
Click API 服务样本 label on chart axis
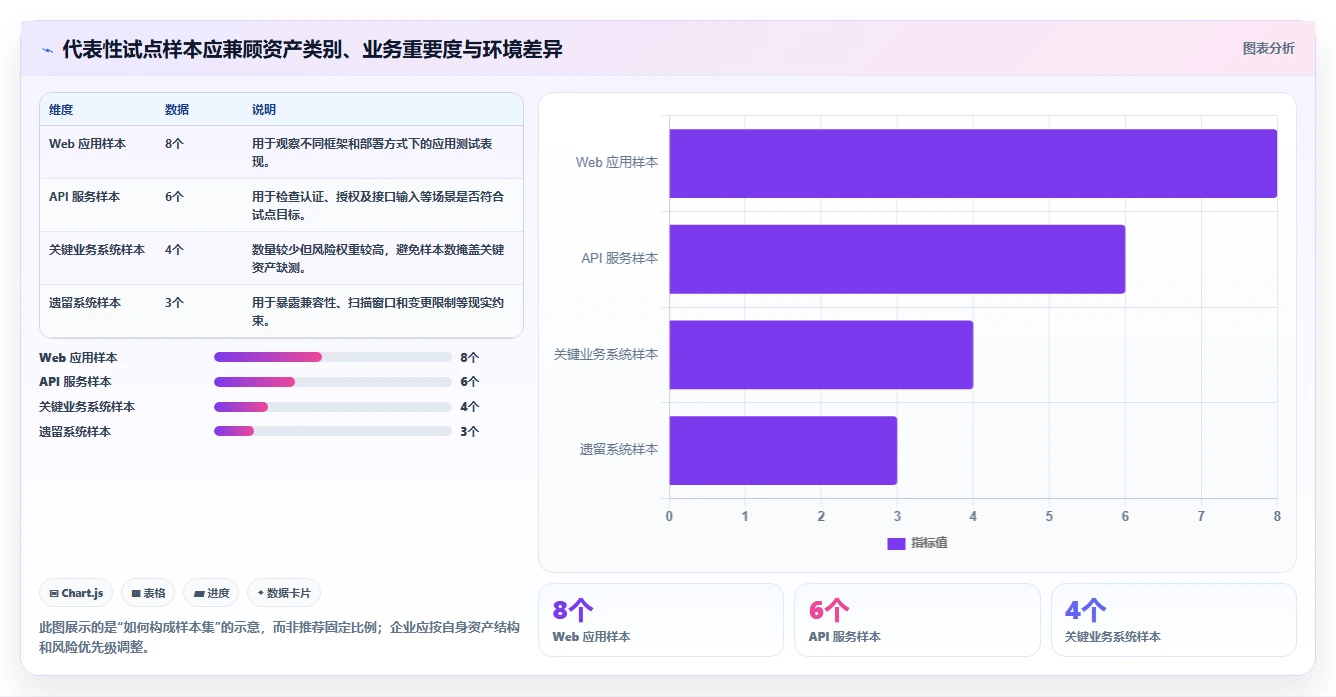(620, 258)
